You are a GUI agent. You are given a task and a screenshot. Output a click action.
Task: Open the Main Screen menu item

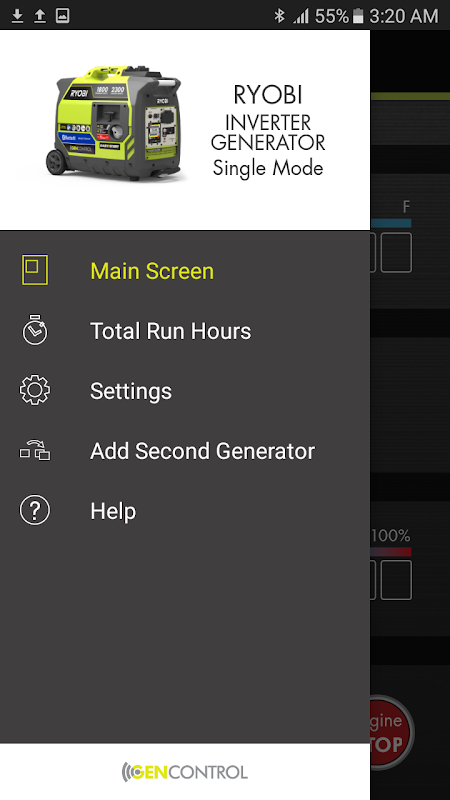point(152,271)
